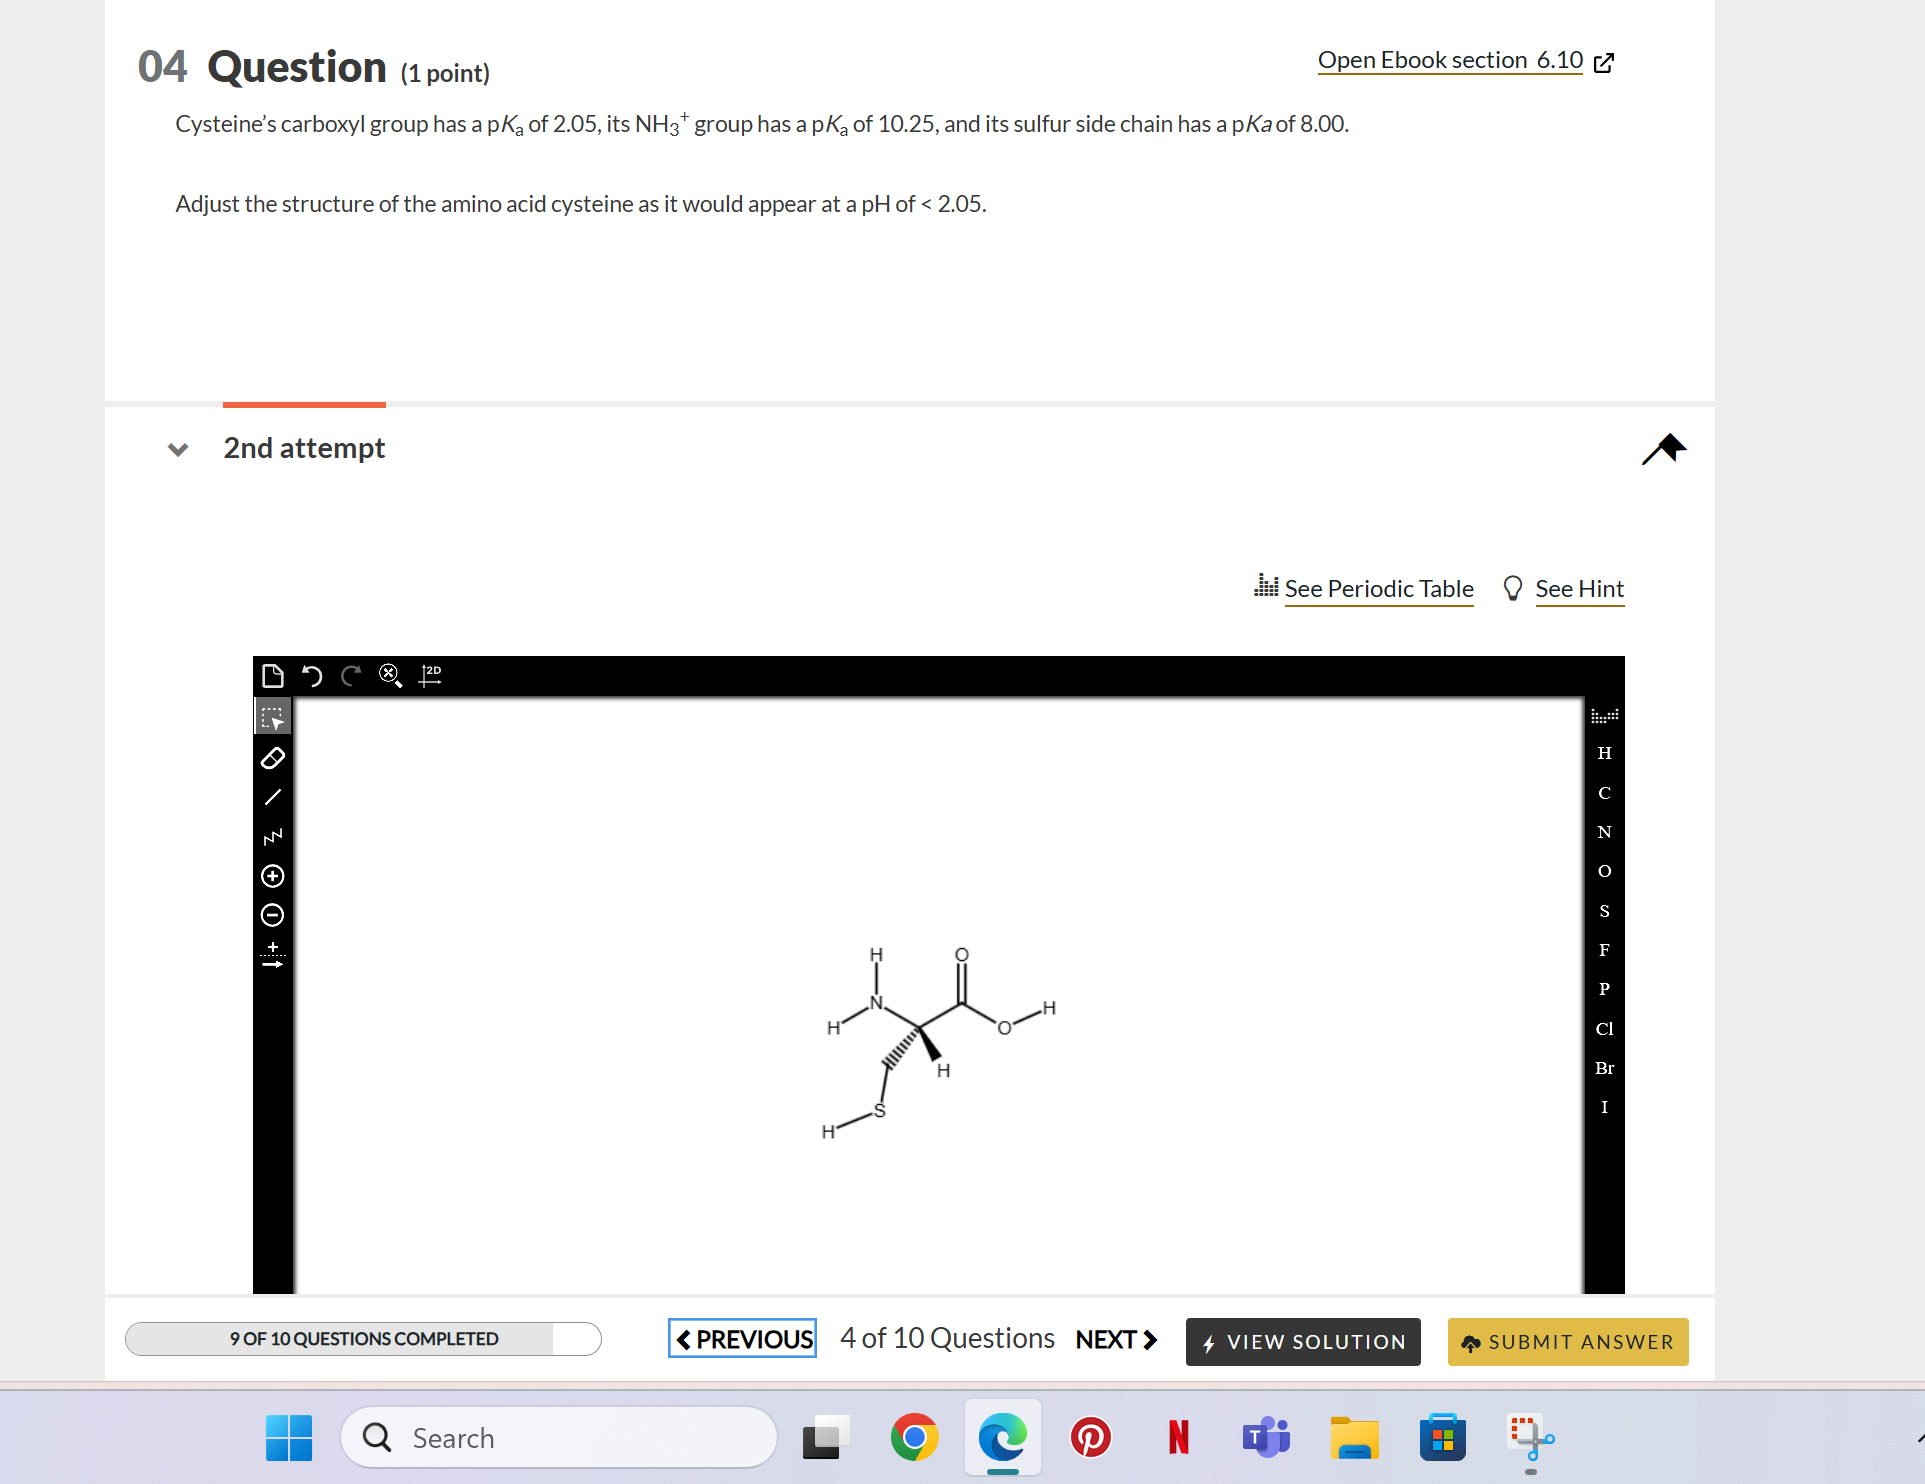The height and width of the screenshot is (1484, 1925).
Task: Redo the last undone edit
Action: point(350,676)
